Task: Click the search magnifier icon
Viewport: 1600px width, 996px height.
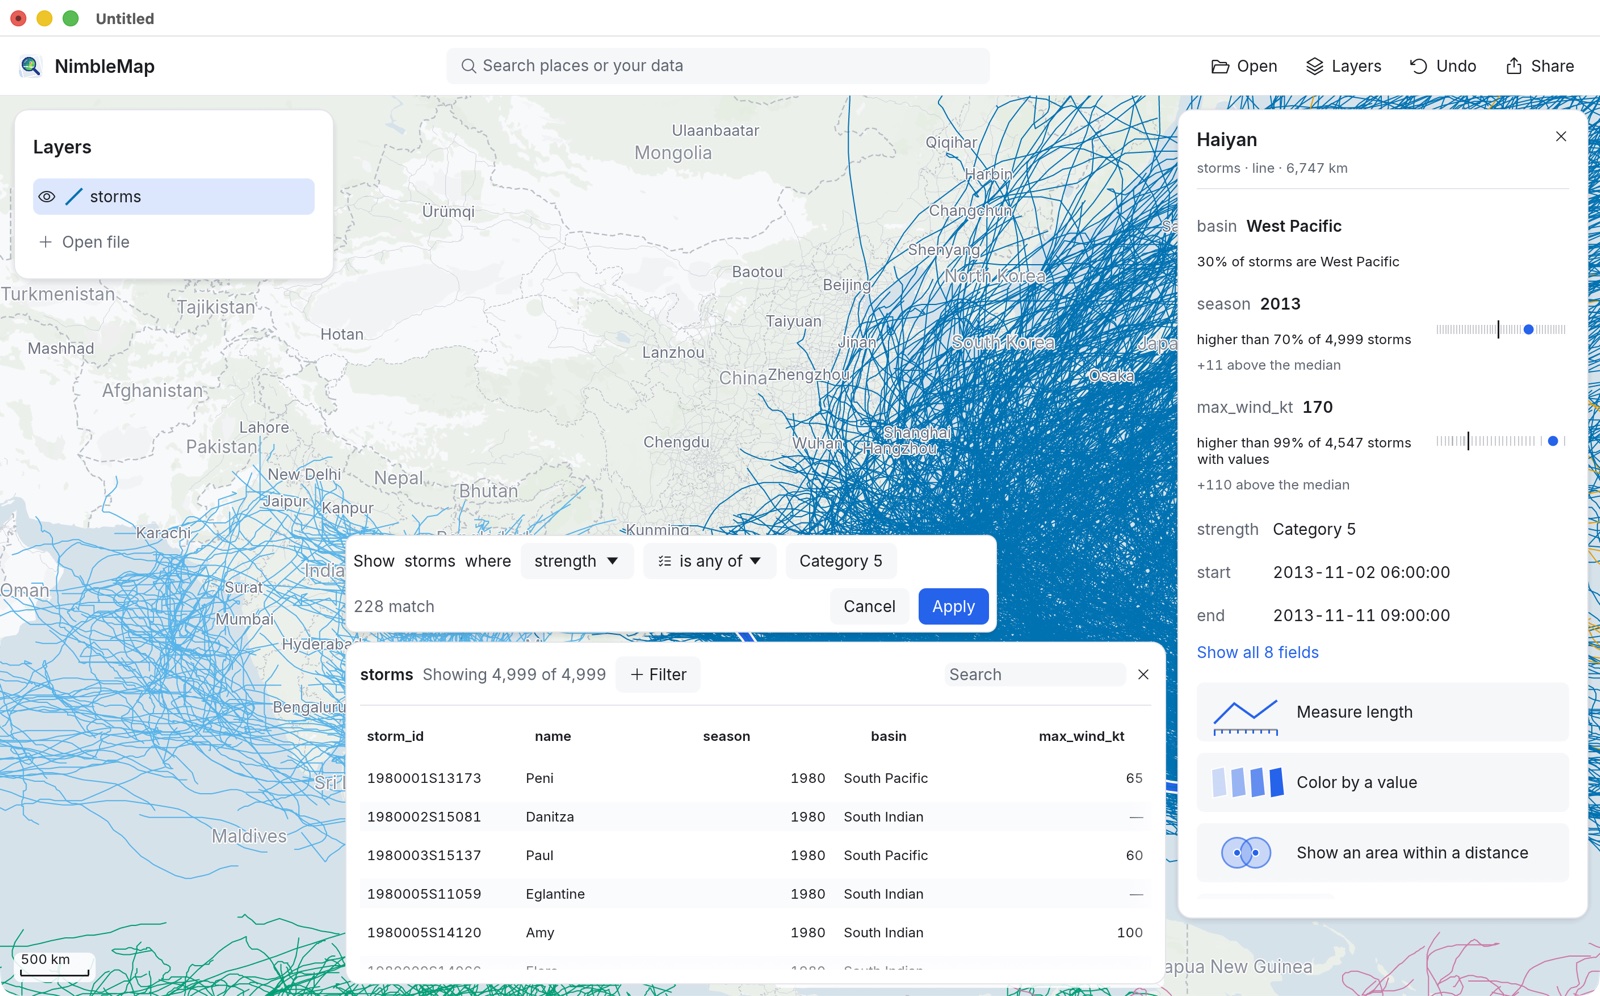Action: coord(468,66)
